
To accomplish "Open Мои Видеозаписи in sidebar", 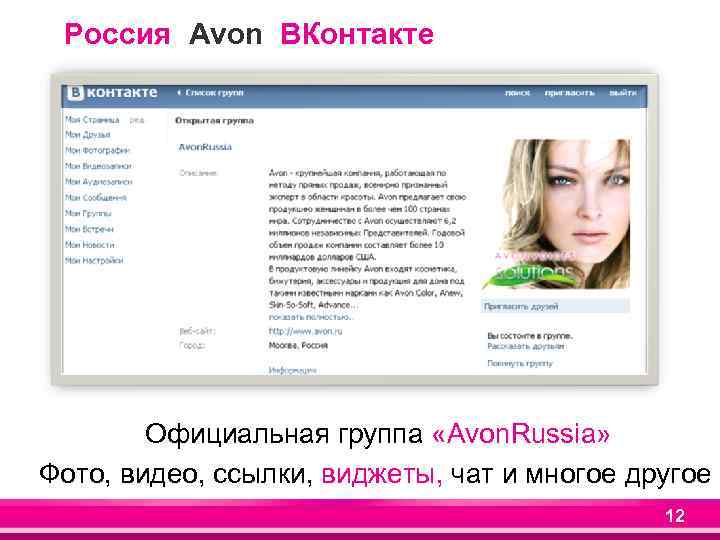I will click(98, 166).
